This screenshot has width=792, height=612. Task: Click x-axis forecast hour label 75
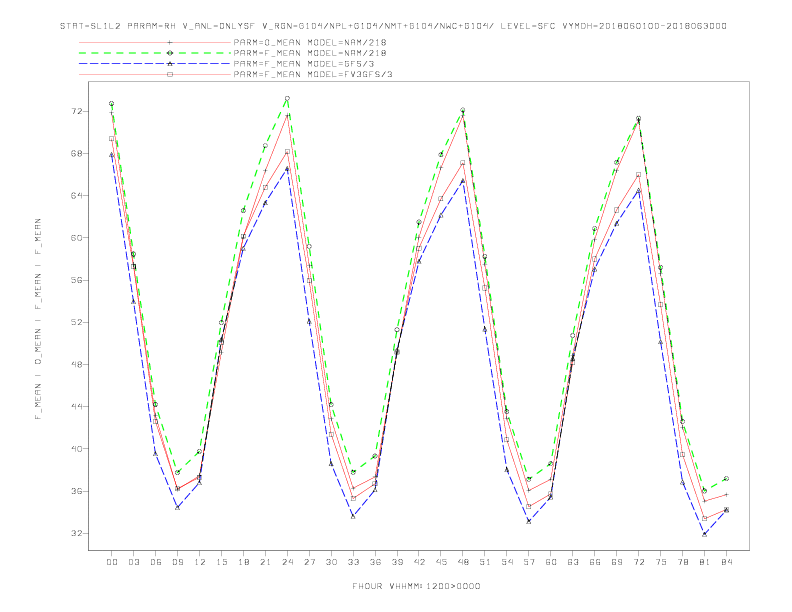[661, 562]
